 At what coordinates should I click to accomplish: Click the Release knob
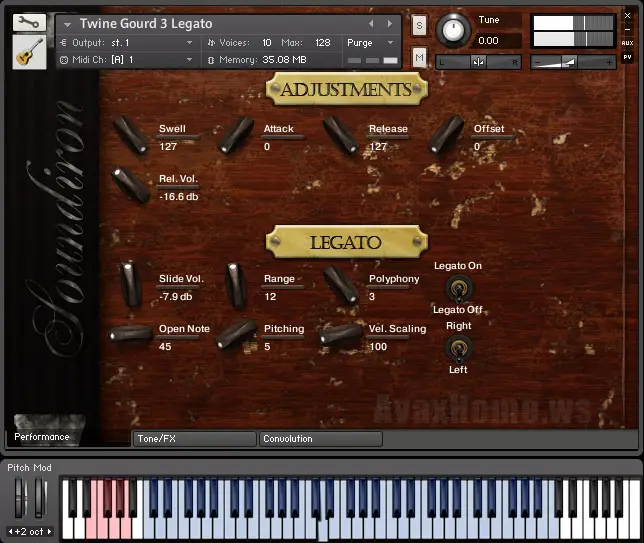click(x=341, y=135)
